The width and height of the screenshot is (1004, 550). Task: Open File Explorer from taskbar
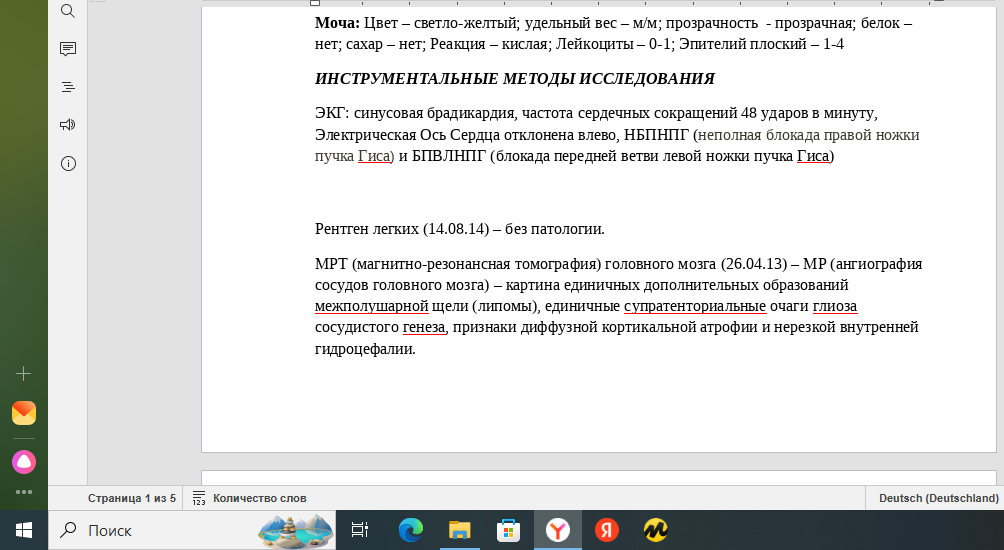pyautogui.click(x=459, y=530)
